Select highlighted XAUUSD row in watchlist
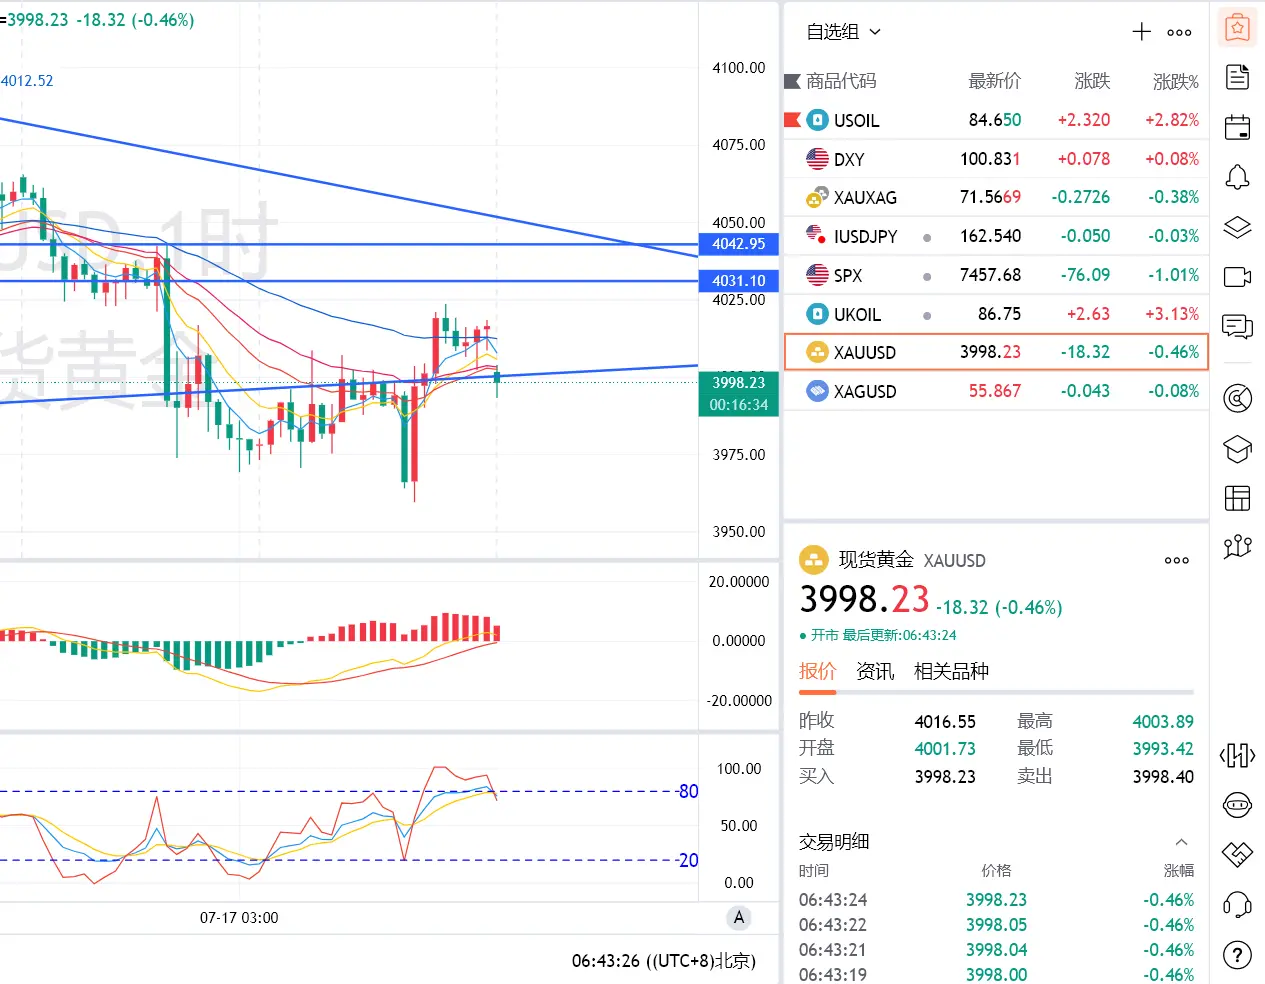Image resolution: width=1265 pixels, height=984 pixels. (996, 352)
